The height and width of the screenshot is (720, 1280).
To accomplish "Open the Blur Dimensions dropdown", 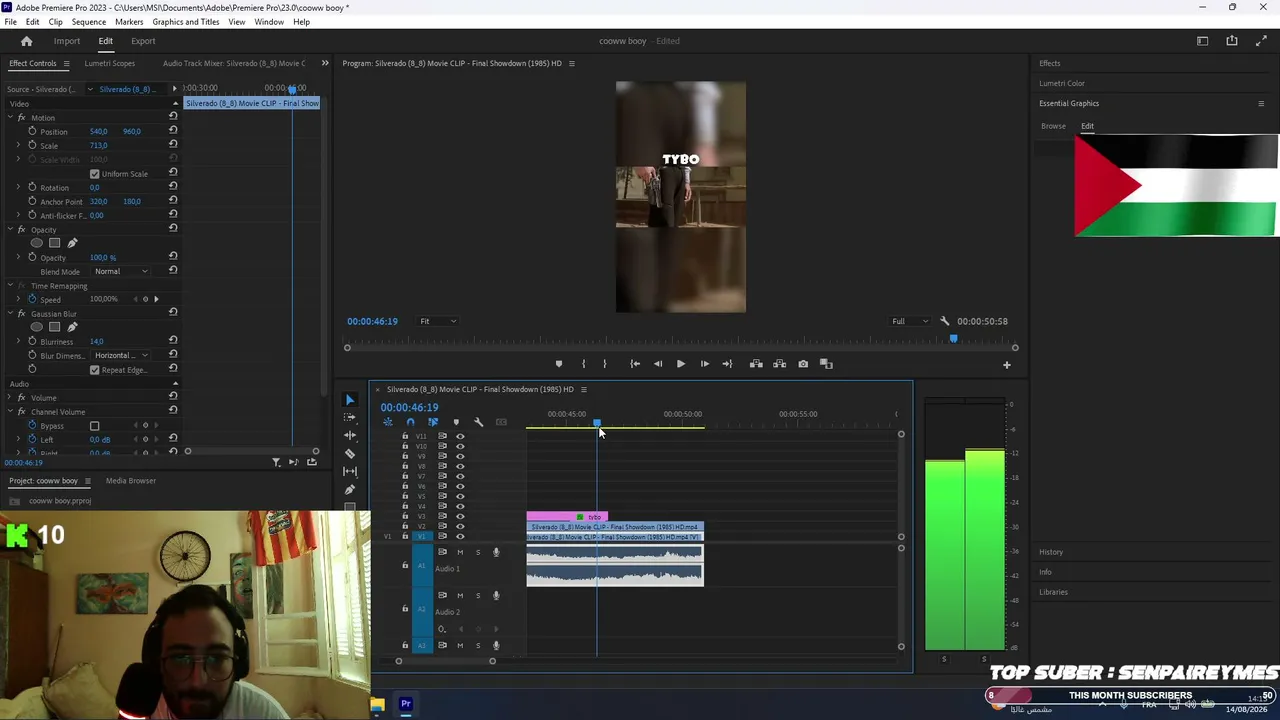I will (x=121, y=355).
